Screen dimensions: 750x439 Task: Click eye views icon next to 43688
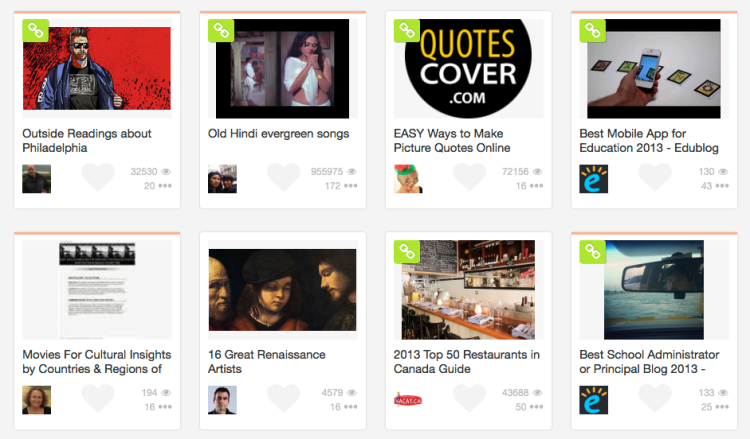pyautogui.click(x=537, y=393)
